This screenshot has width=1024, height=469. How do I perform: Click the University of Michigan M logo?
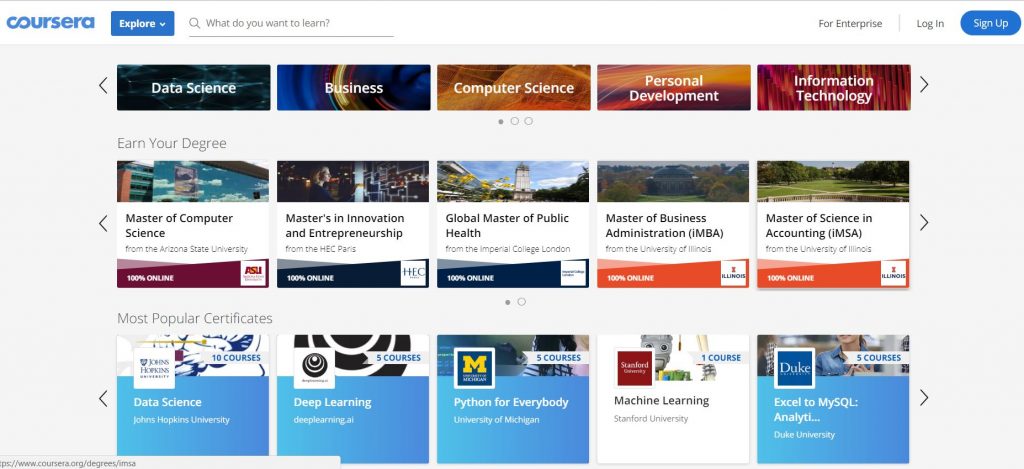point(474,368)
